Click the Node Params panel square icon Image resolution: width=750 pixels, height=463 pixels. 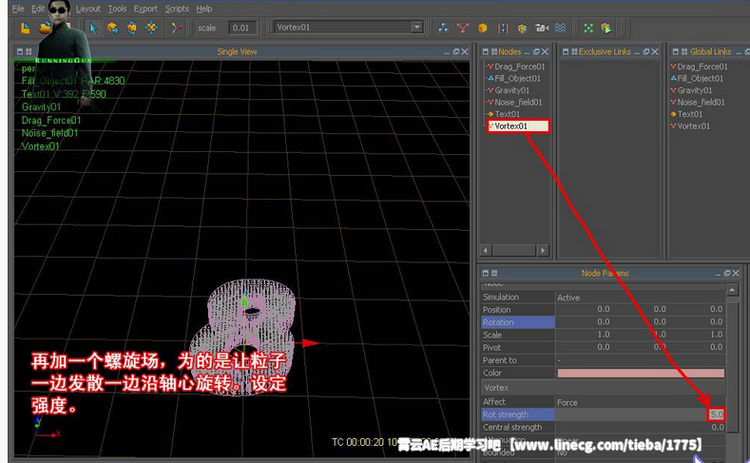tap(485, 273)
